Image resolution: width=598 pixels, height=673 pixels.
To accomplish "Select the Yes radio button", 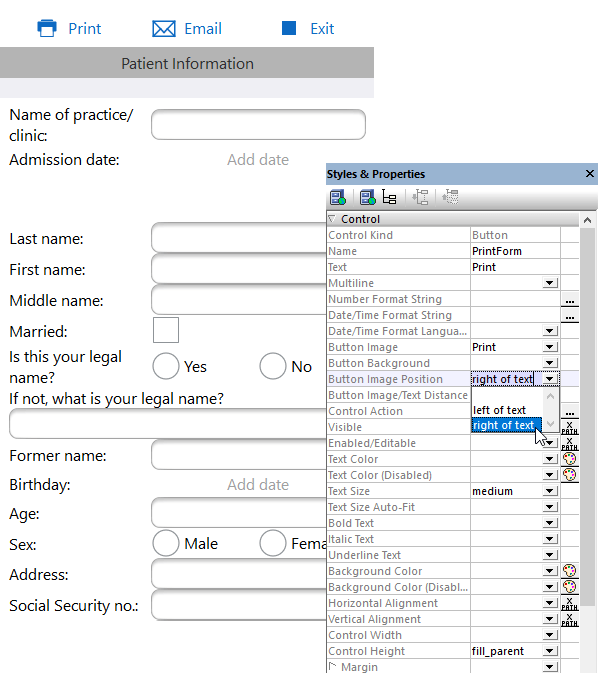I will click(x=166, y=366).
